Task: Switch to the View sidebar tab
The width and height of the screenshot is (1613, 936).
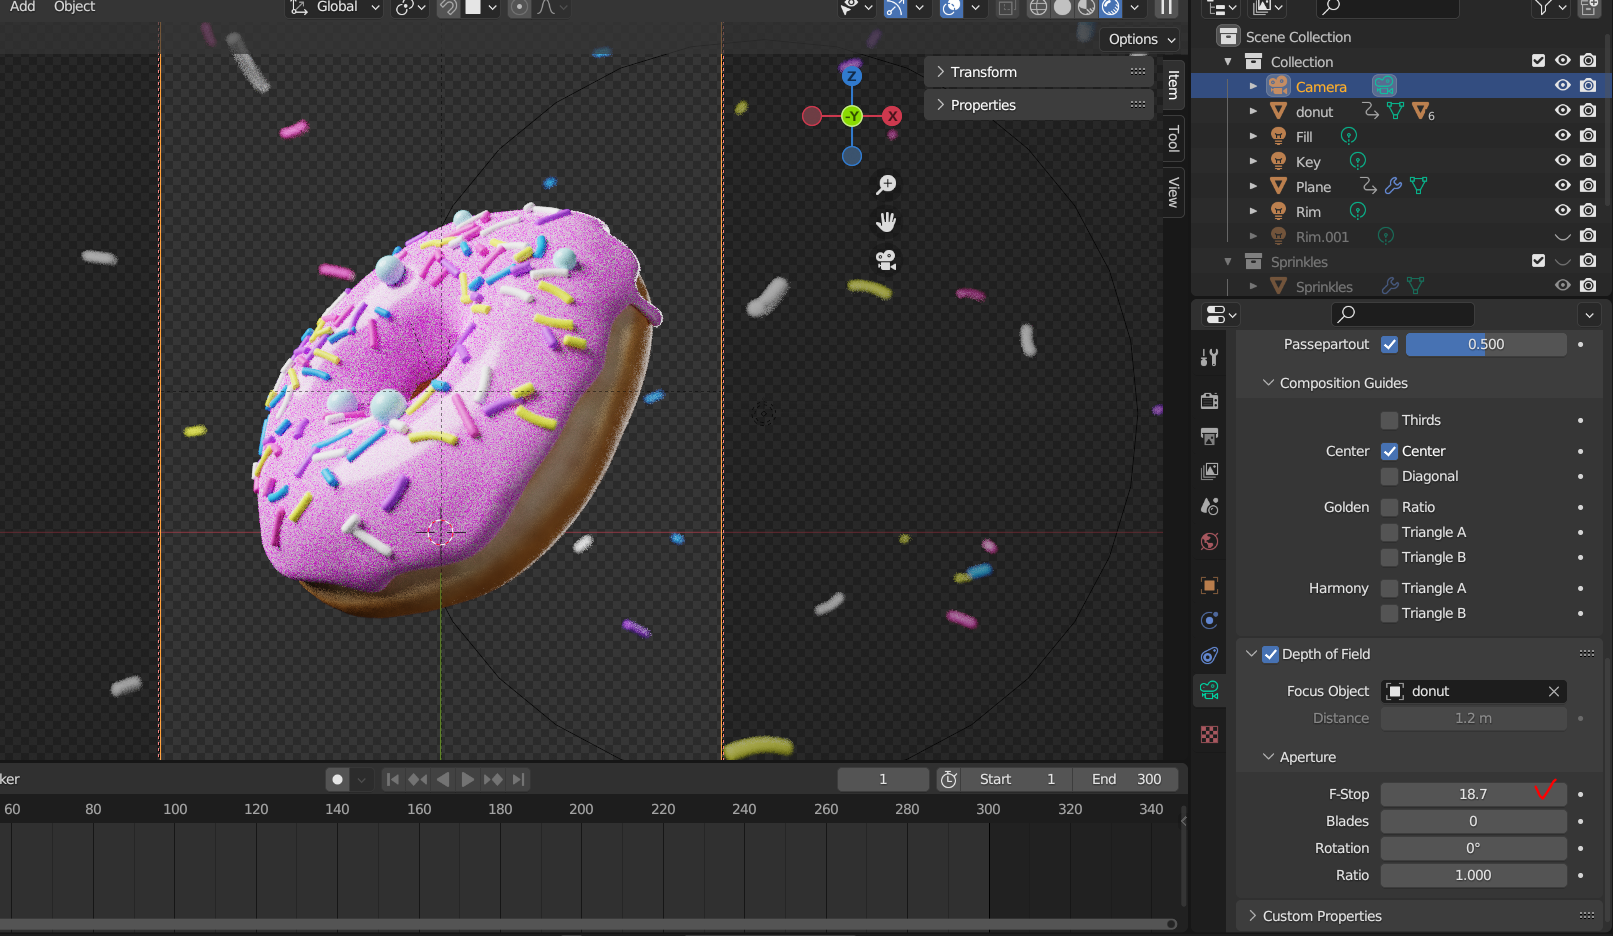Action: point(1173,192)
